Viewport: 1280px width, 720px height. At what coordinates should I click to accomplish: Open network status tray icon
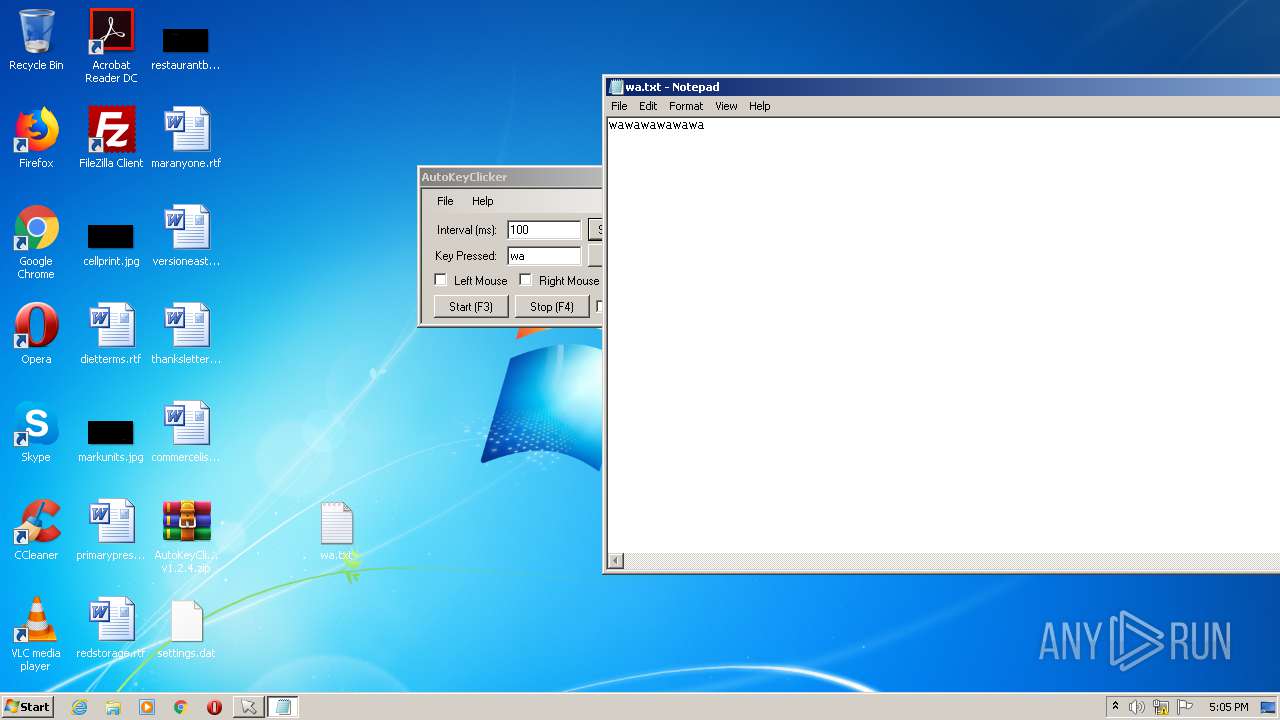click(1161, 707)
